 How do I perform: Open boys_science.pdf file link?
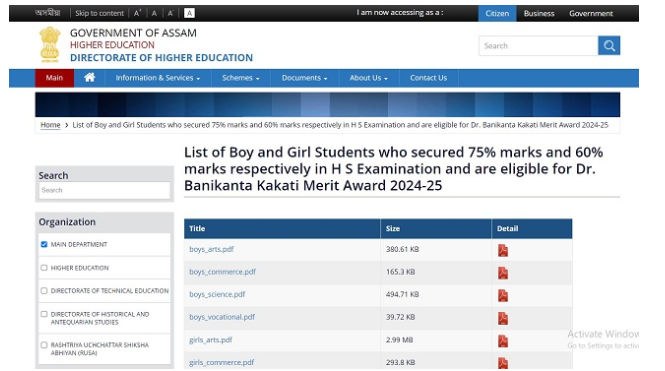click(x=217, y=294)
